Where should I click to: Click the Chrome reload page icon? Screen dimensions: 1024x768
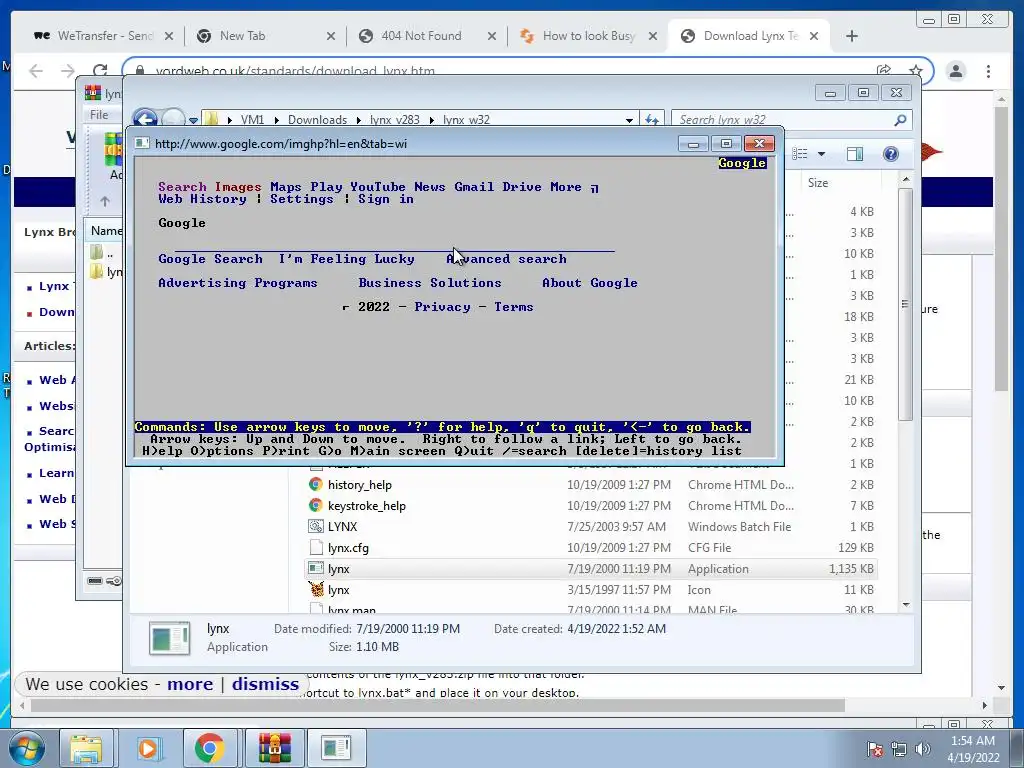click(100, 71)
